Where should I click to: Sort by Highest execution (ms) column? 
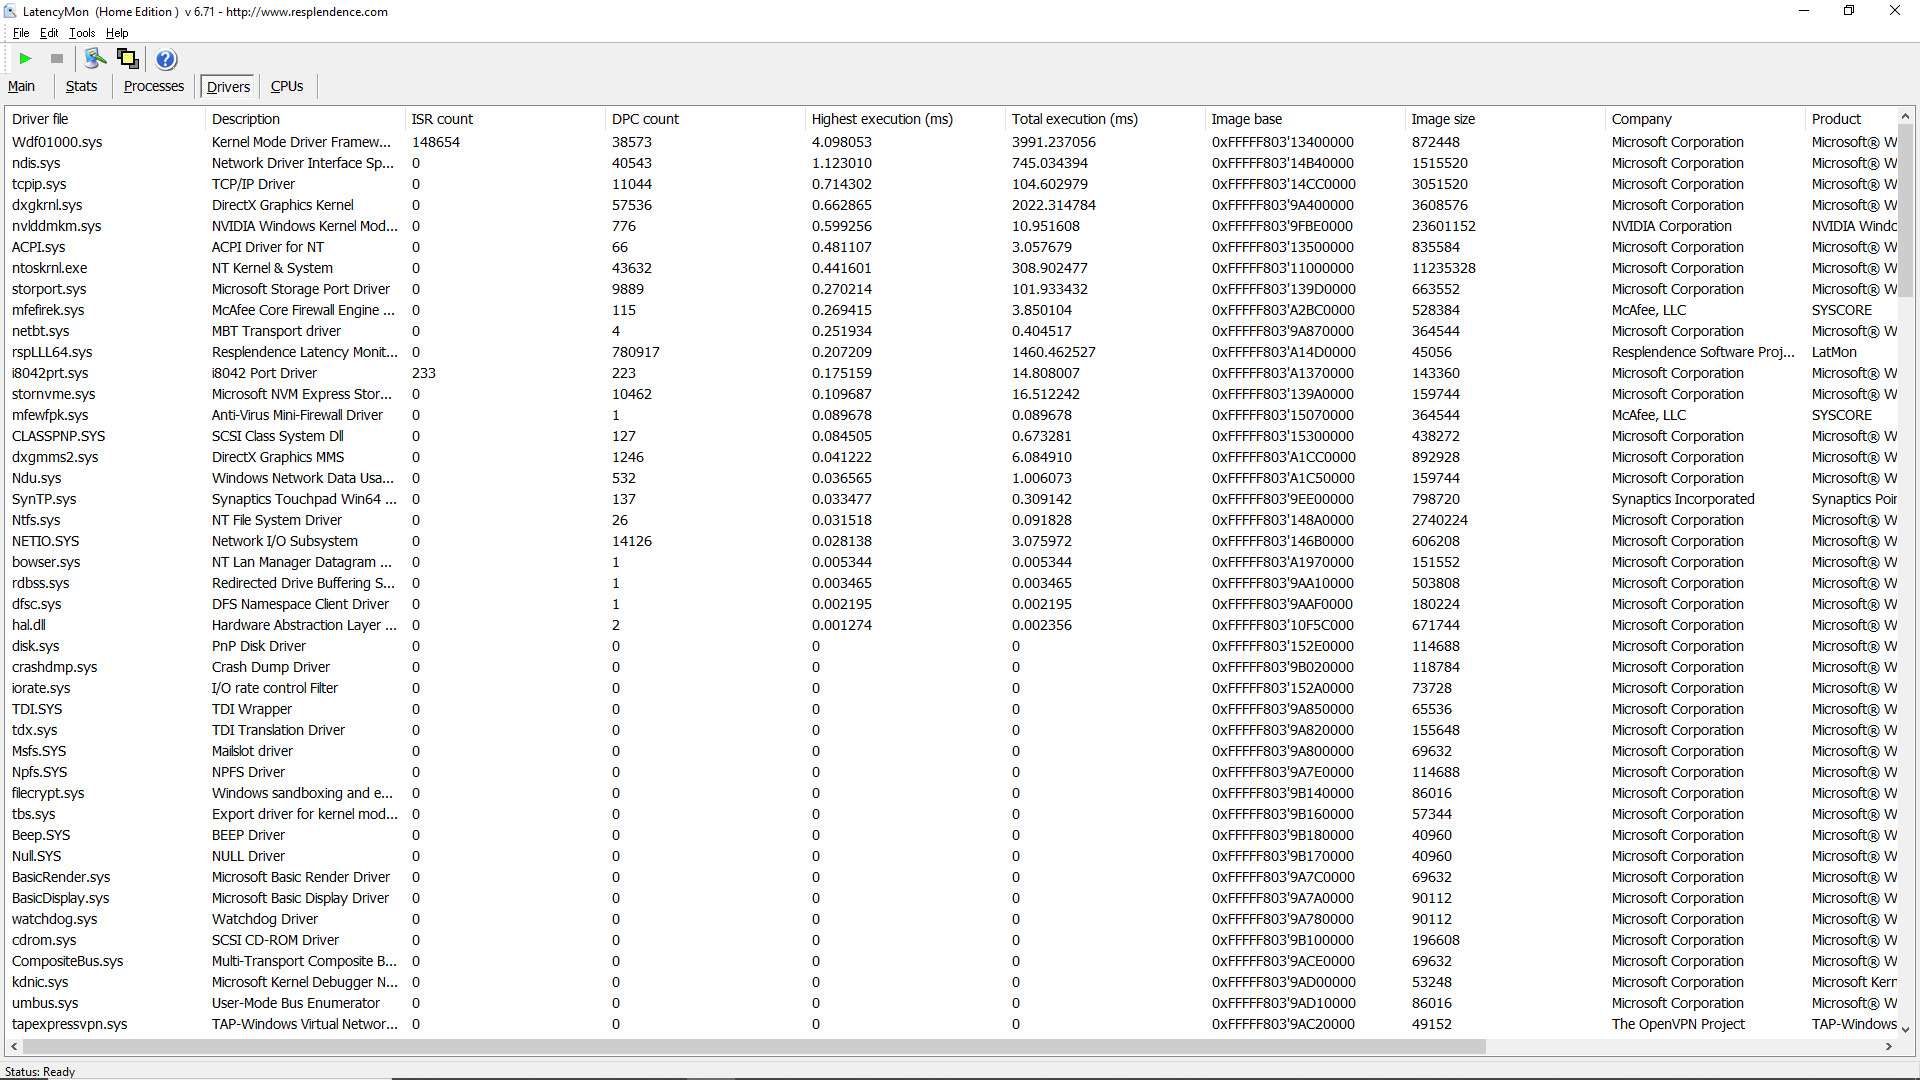coord(881,119)
